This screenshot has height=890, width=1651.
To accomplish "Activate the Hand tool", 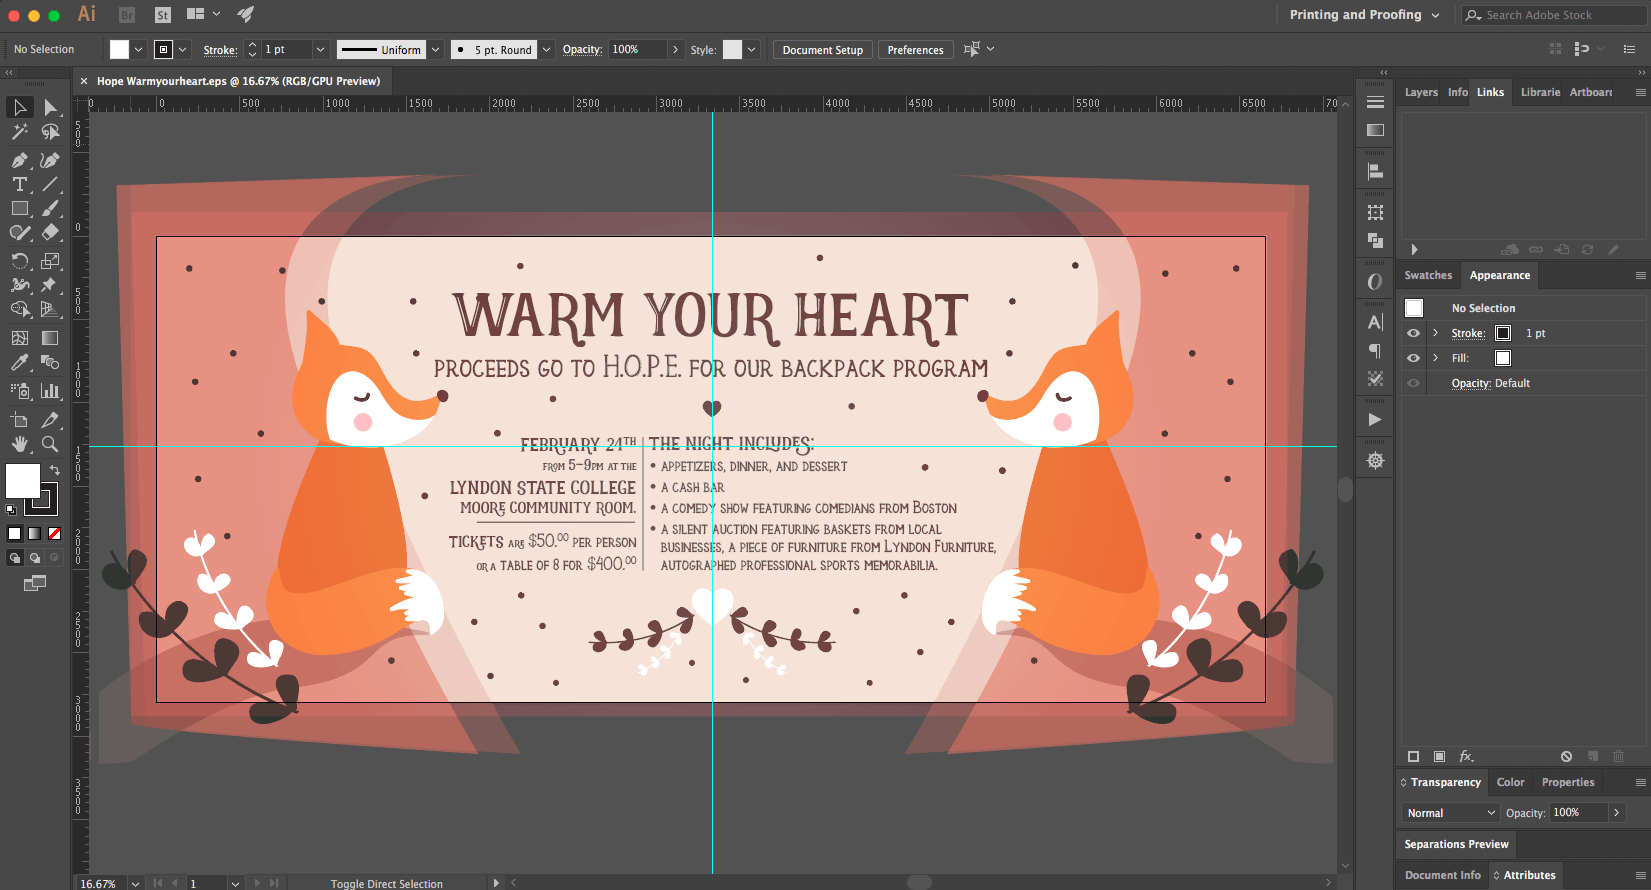I will pyautogui.click(x=19, y=444).
